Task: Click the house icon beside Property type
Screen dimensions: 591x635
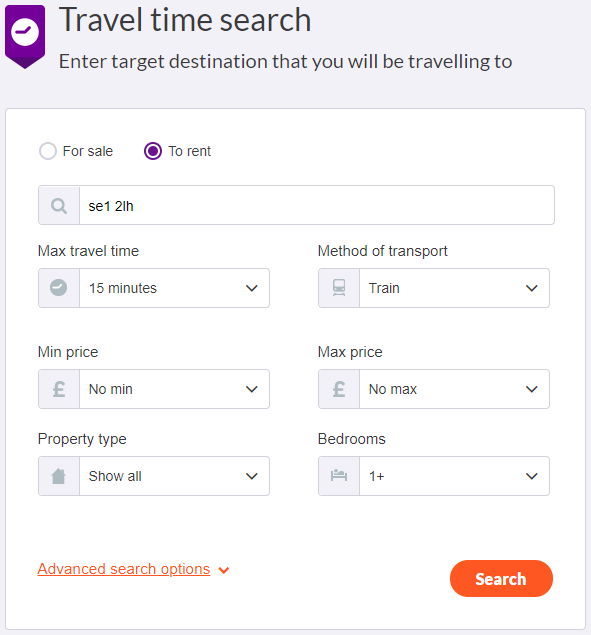Action: [x=59, y=476]
